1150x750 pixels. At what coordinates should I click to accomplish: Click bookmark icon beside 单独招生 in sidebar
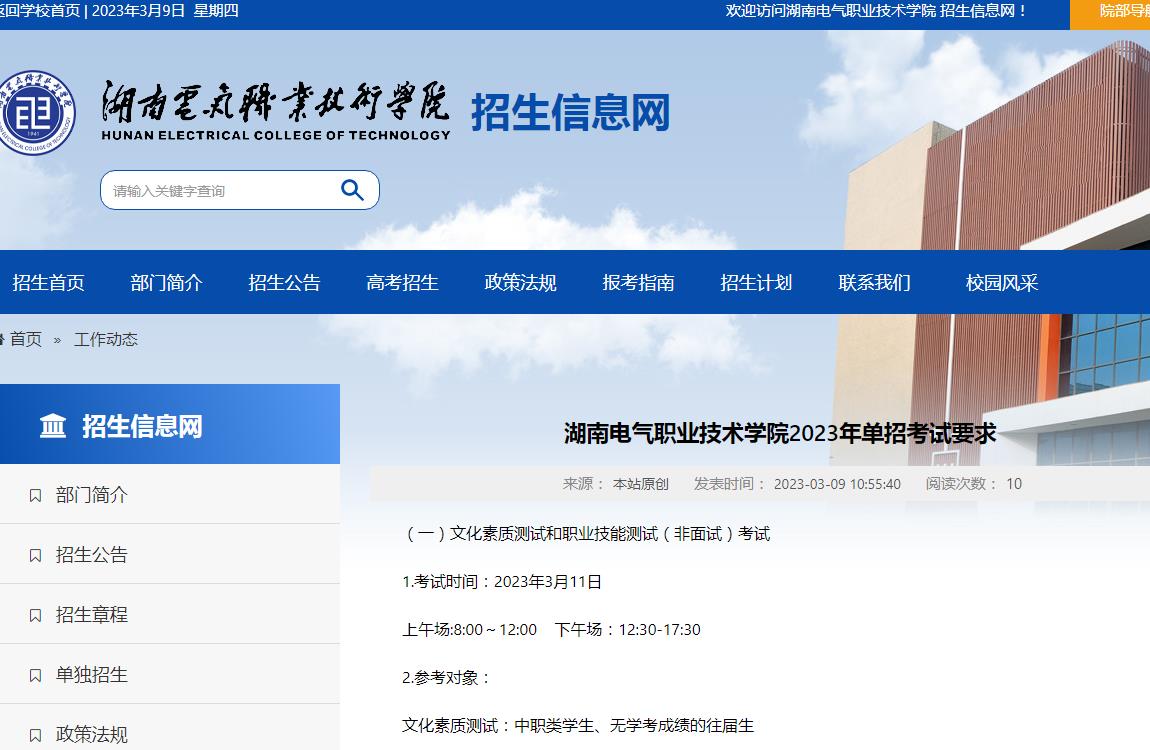tap(35, 676)
